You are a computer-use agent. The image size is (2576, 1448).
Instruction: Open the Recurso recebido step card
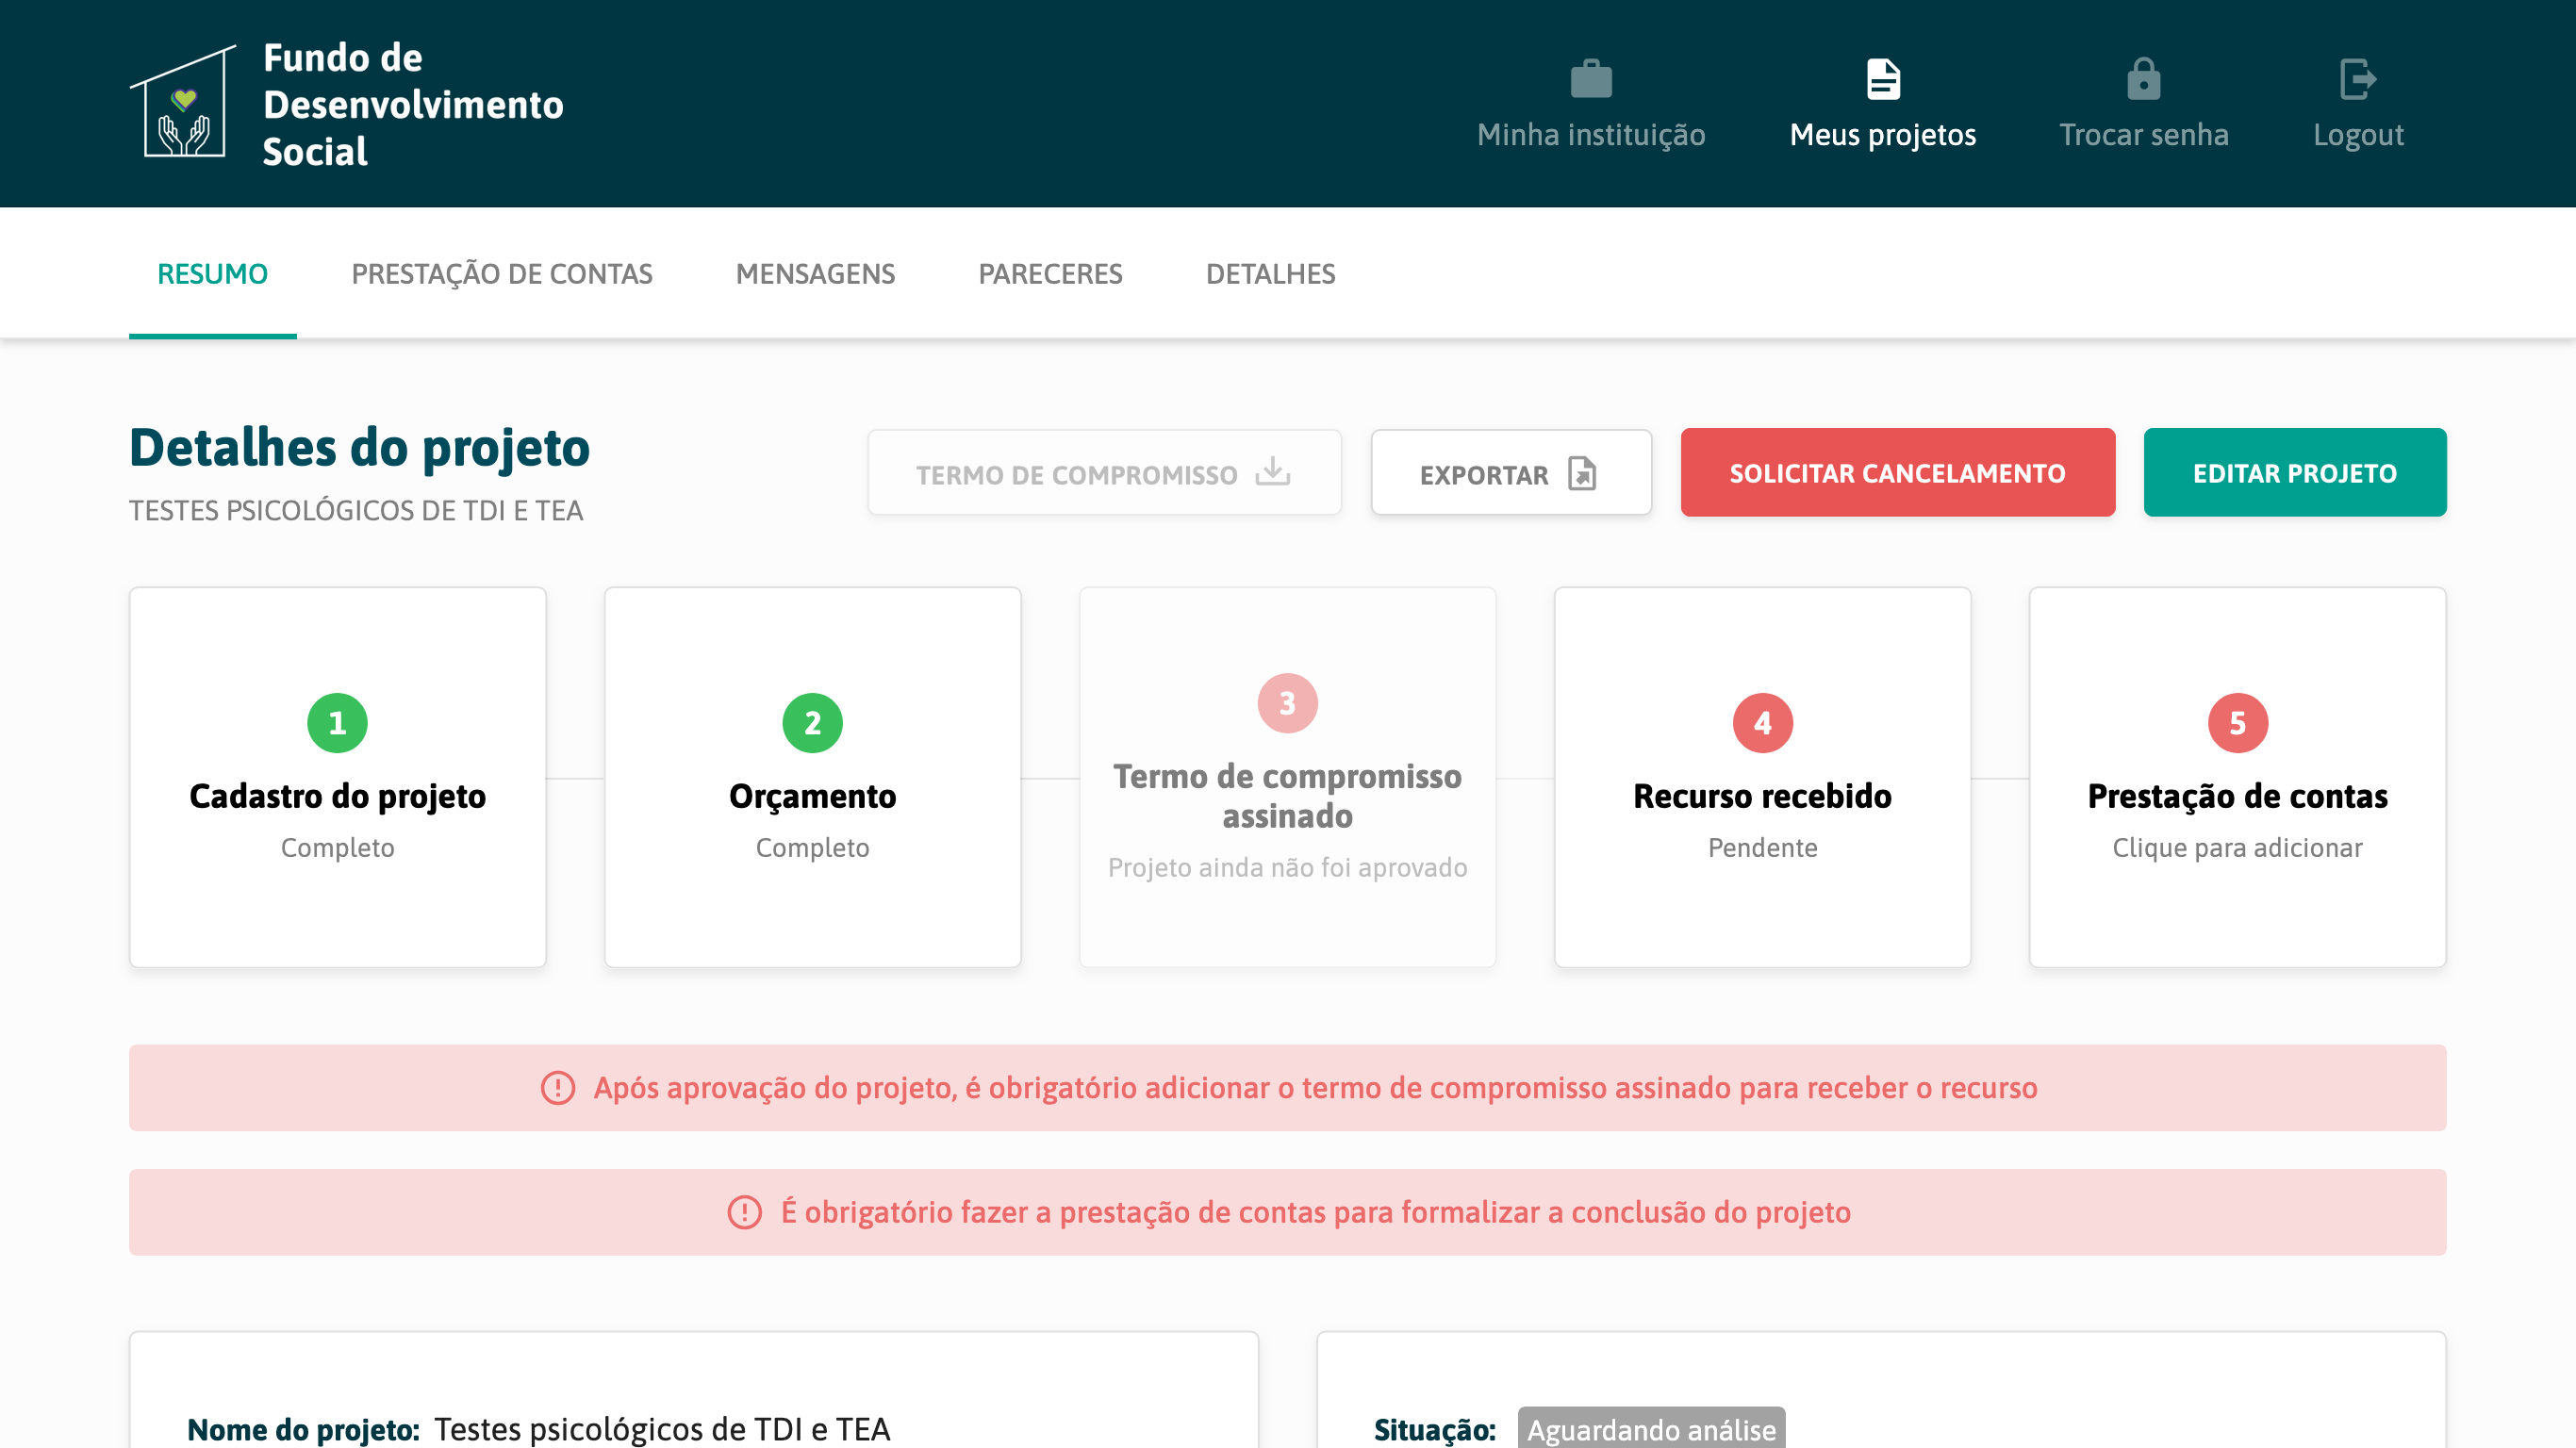pyautogui.click(x=1762, y=777)
